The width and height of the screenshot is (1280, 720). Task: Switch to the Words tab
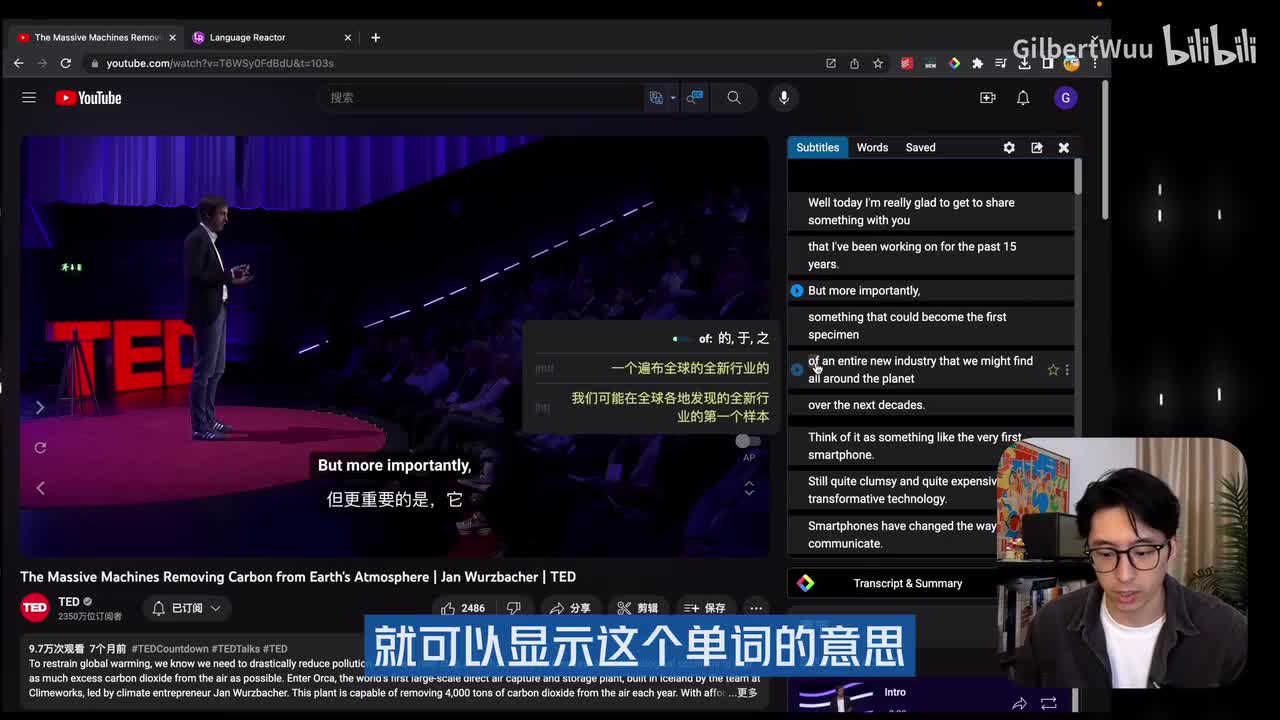[x=872, y=147]
